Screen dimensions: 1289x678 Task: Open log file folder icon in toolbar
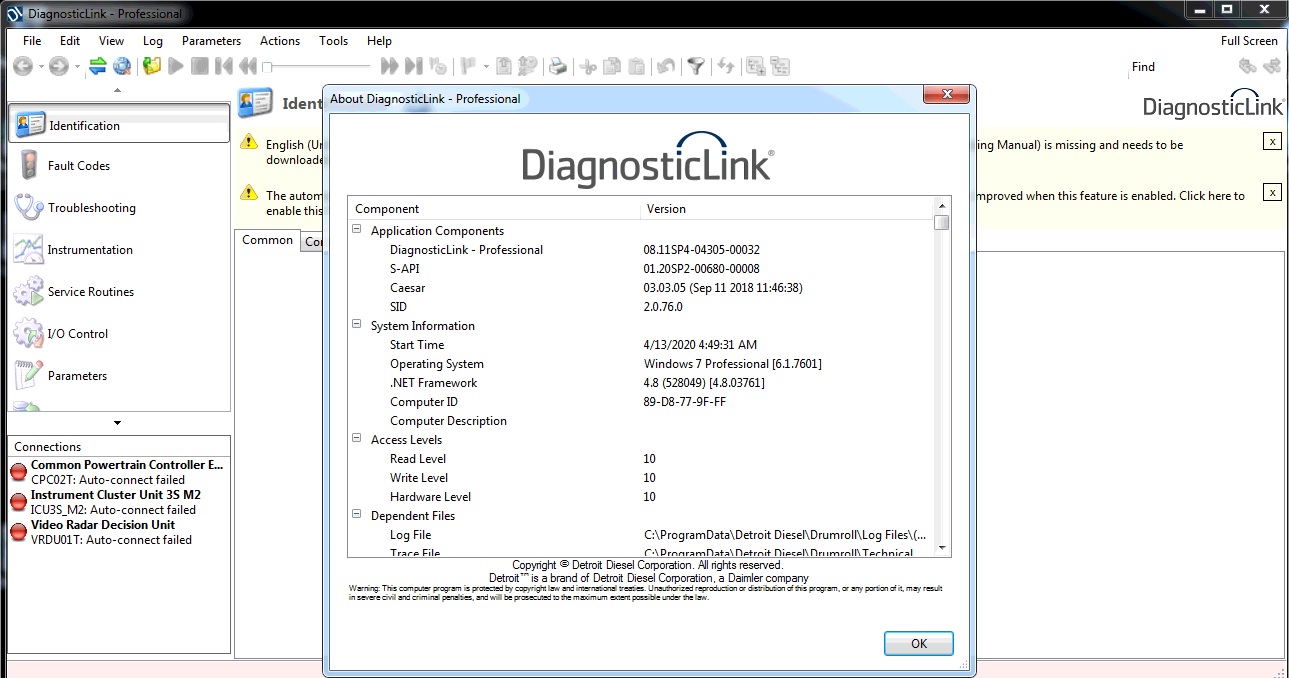pyautogui.click(x=151, y=66)
